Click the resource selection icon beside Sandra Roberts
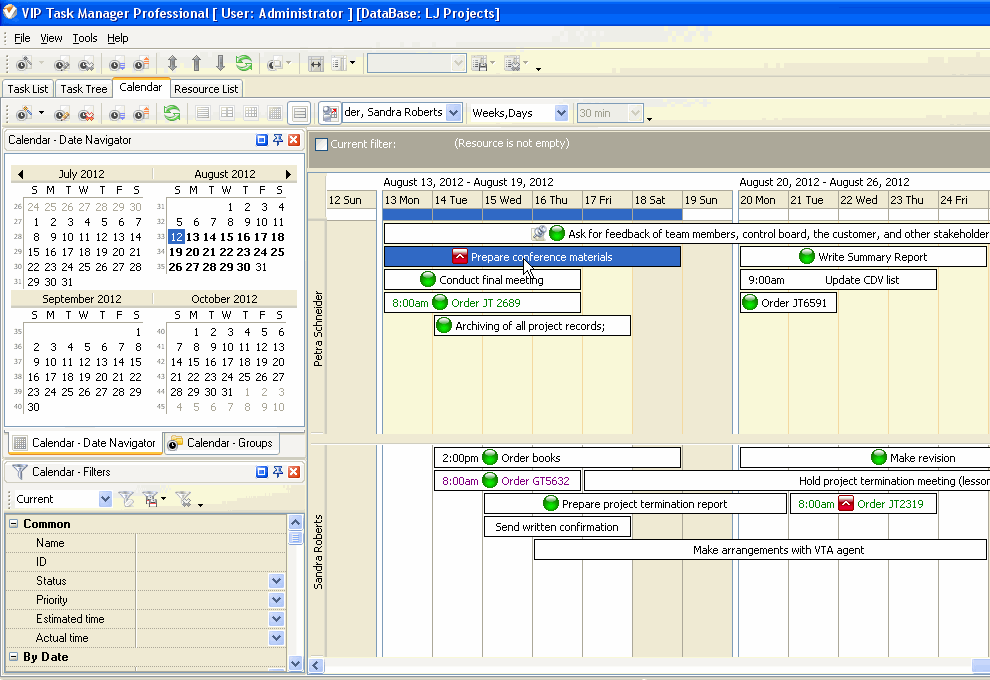Image resolution: width=990 pixels, height=680 pixels. tap(330, 113)
